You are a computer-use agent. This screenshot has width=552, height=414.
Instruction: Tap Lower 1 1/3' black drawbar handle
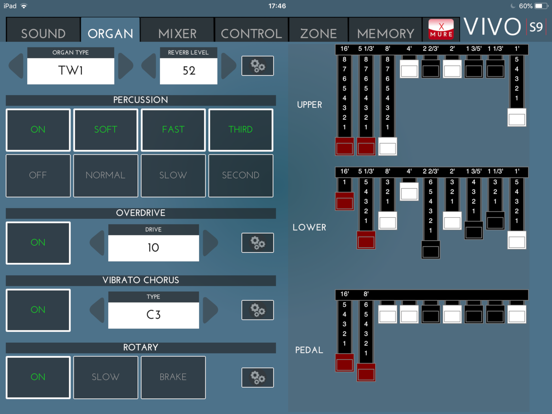tap(495, 220)
